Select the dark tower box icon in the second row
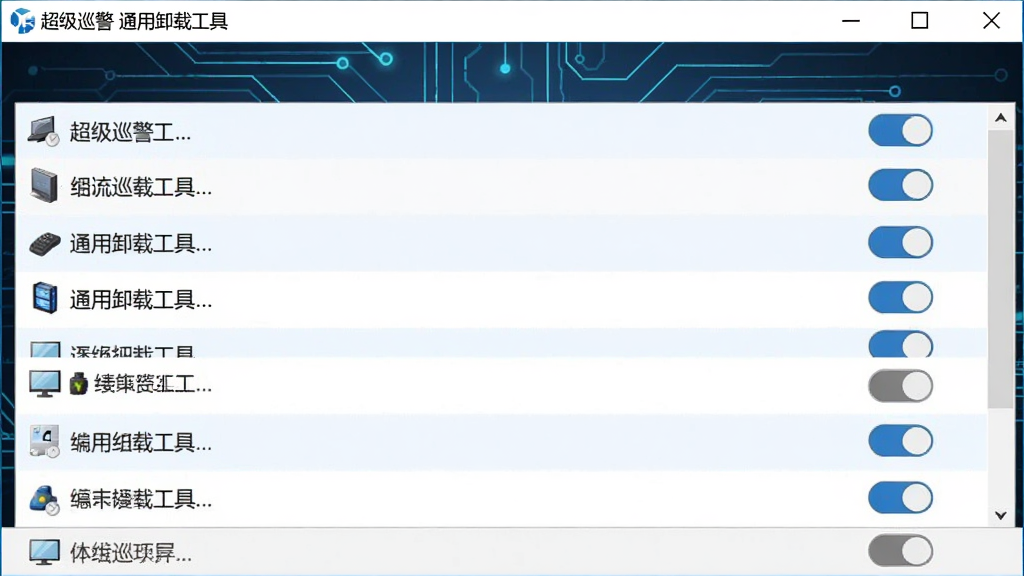This screenshot has height=576, width=1024. tap(44, 185)
